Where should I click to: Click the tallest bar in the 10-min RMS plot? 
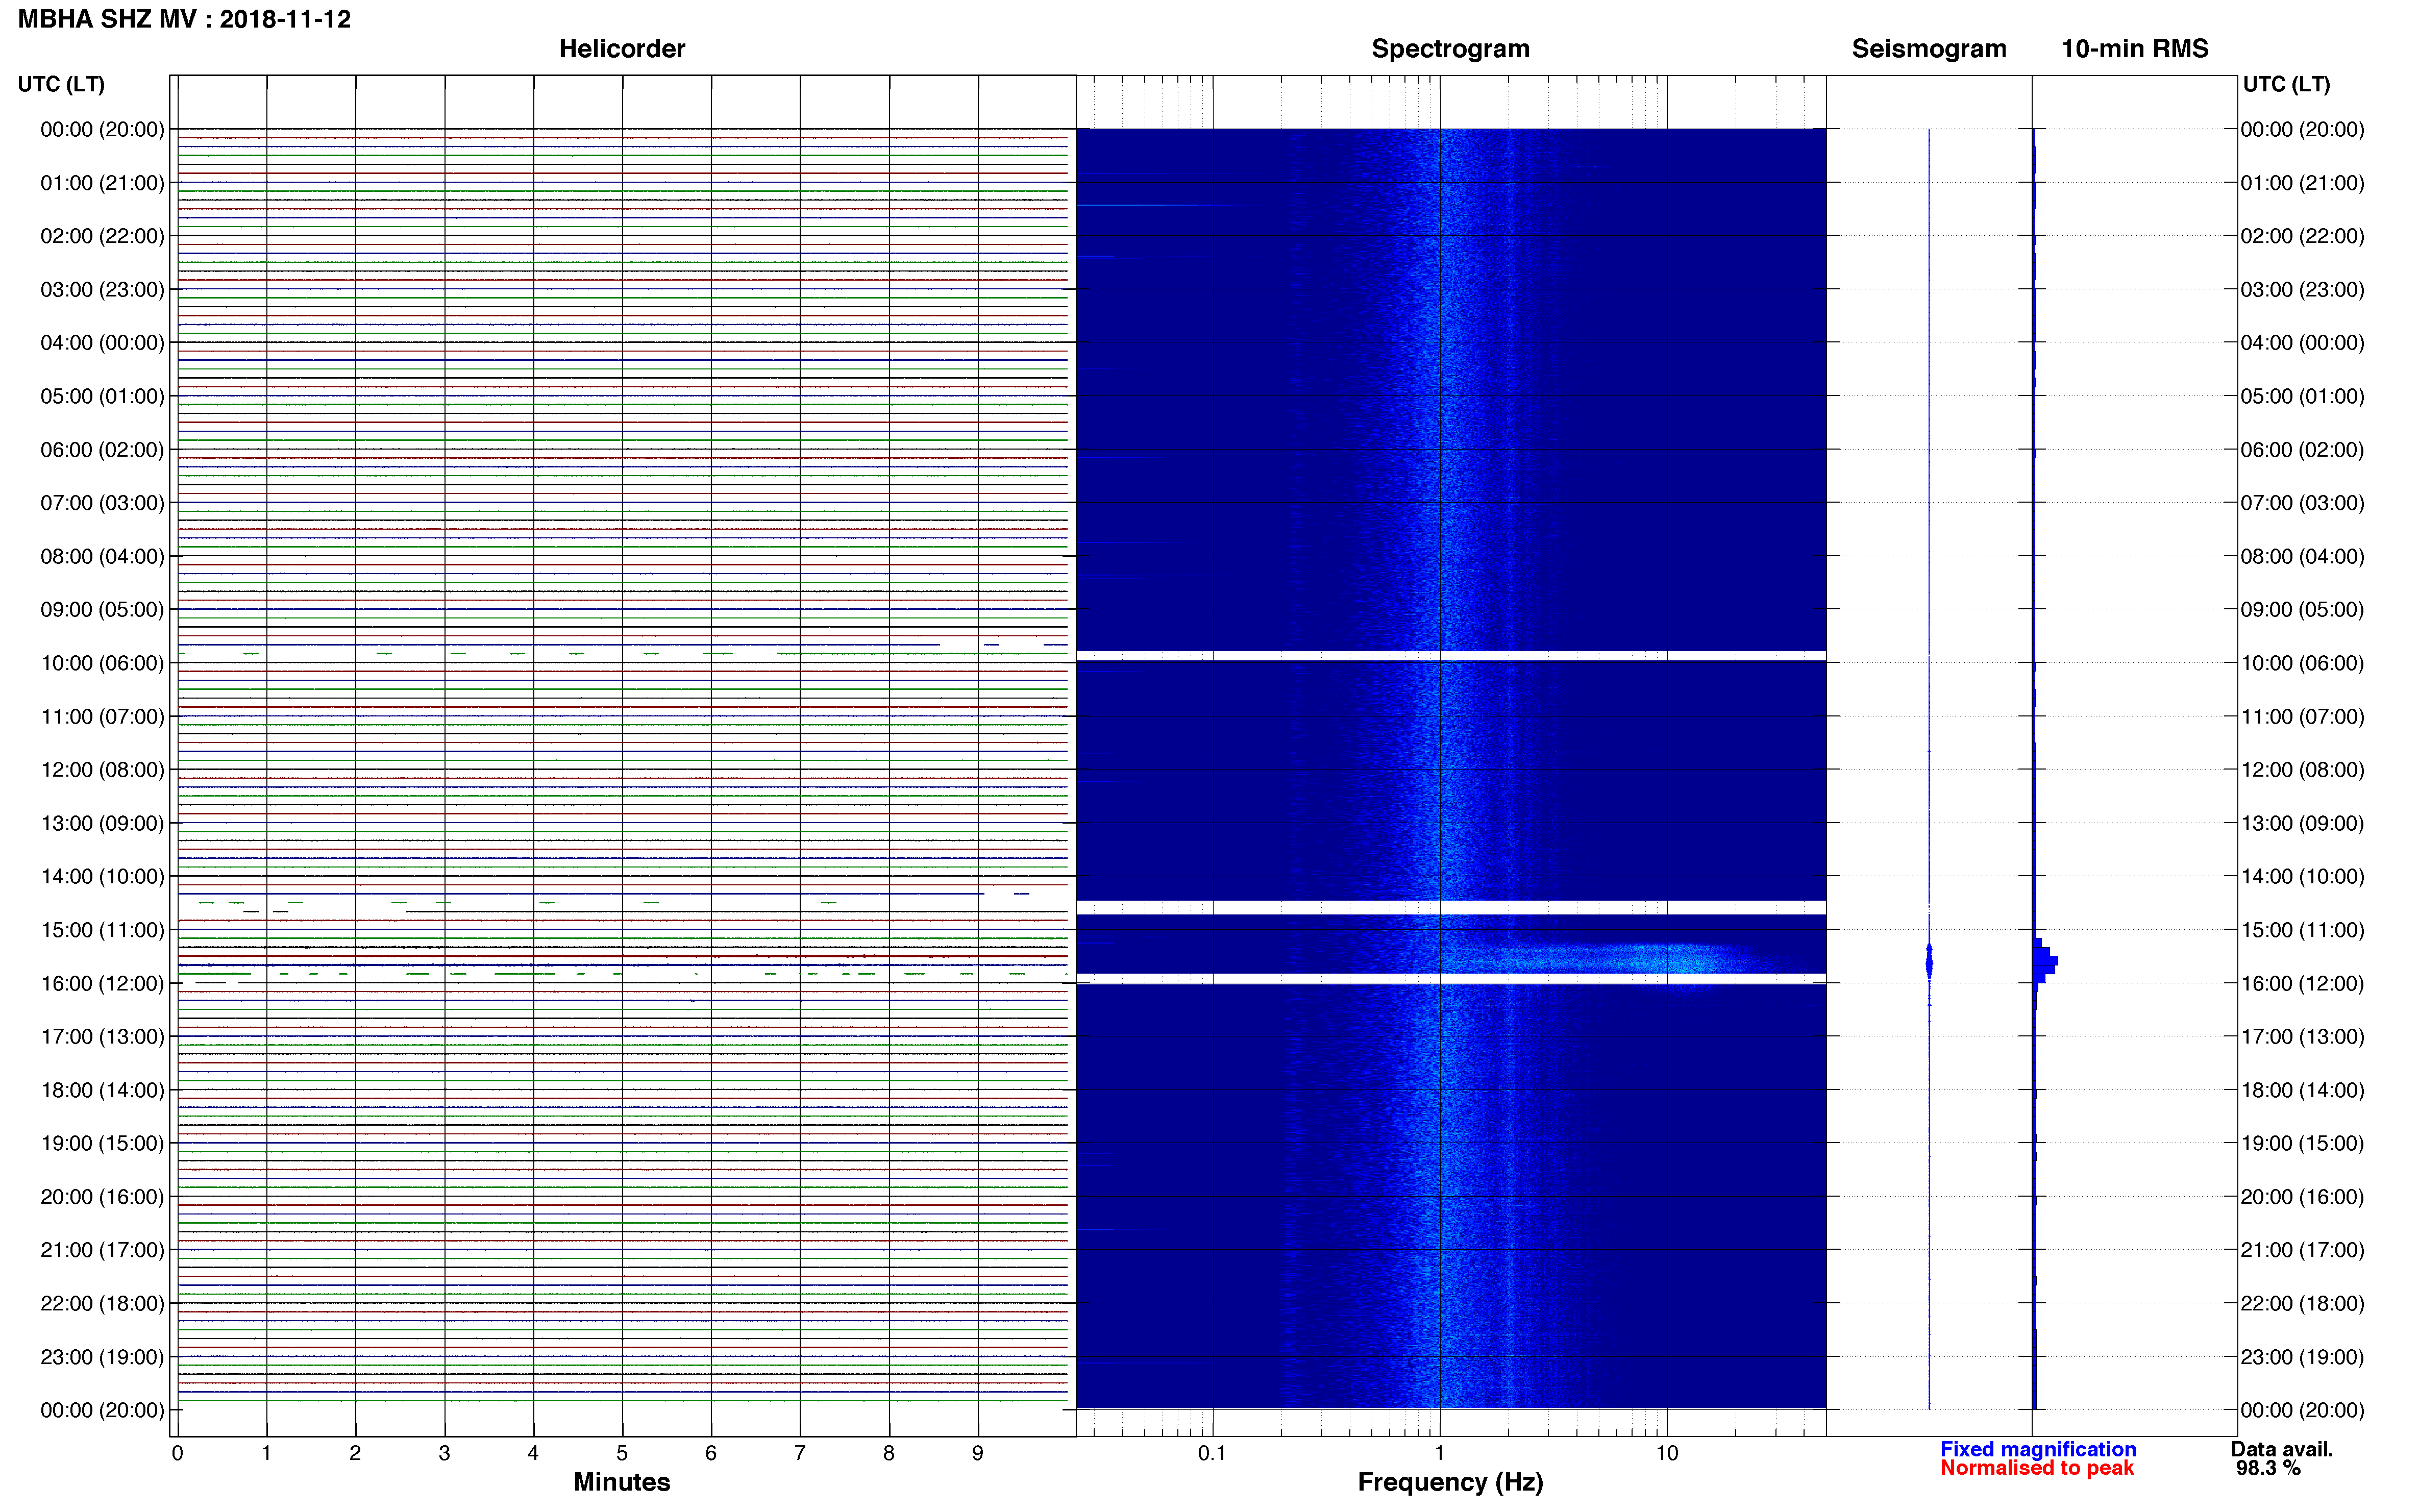tap(2045, 960)
